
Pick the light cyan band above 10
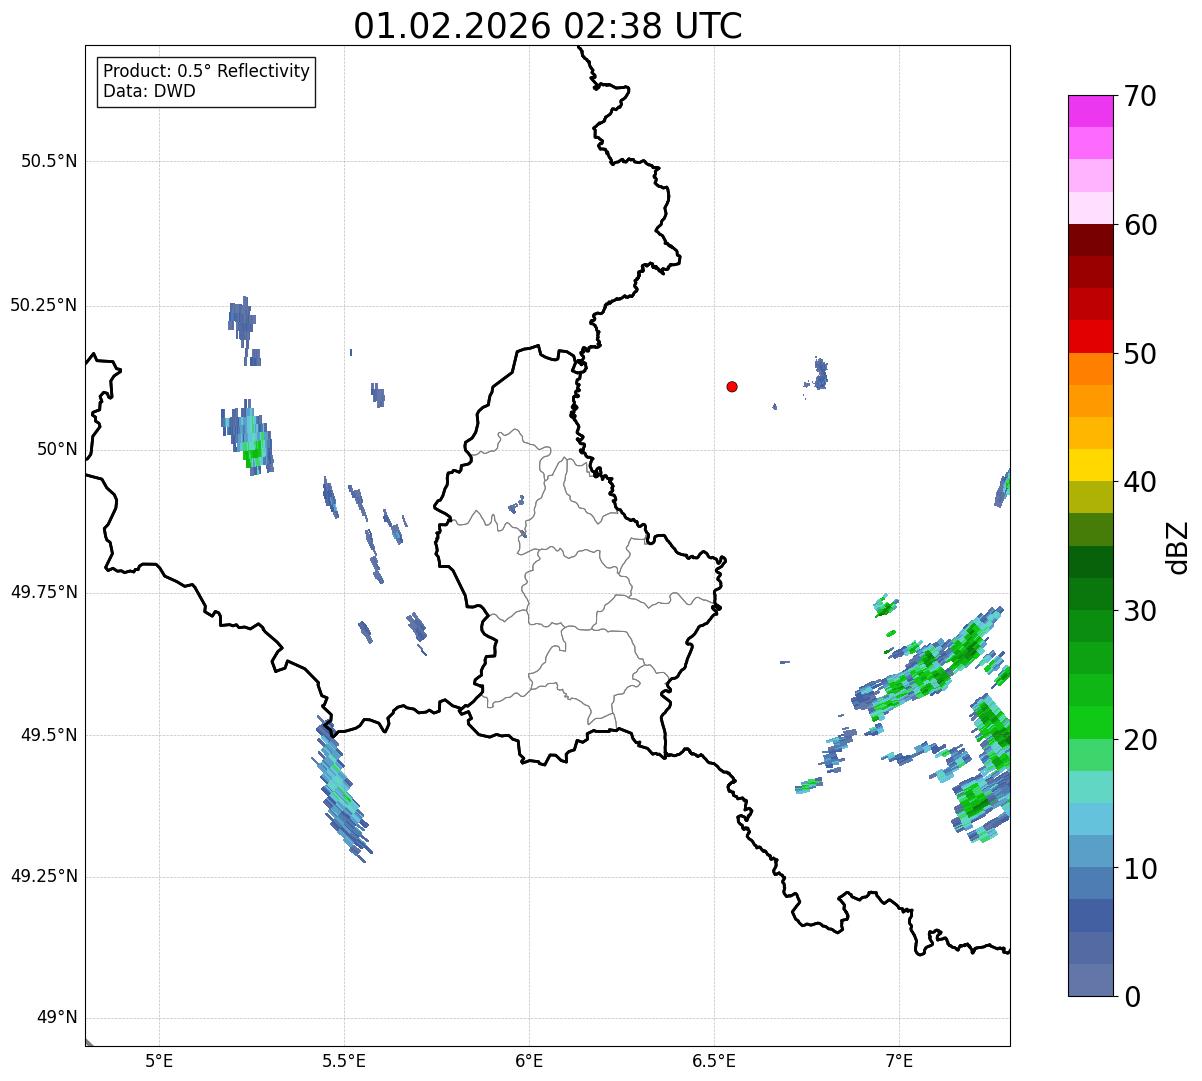point(1090,819)
